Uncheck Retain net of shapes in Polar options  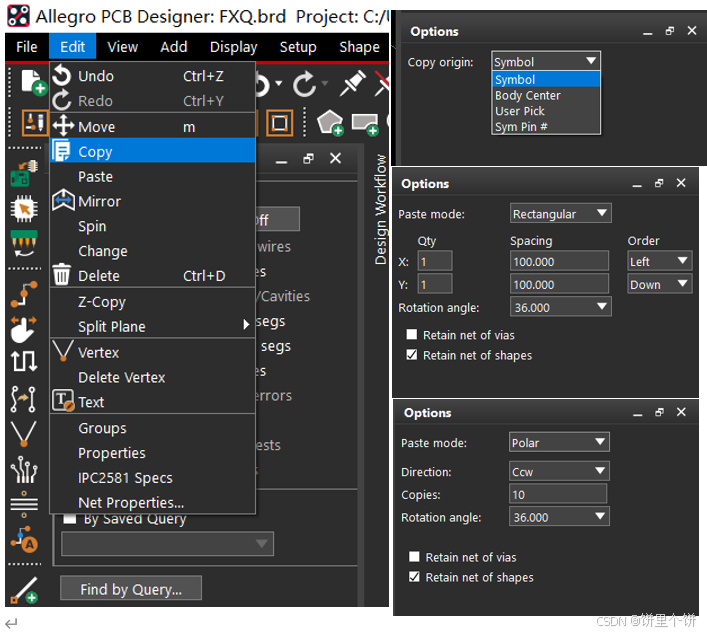(x=414, y=577)
